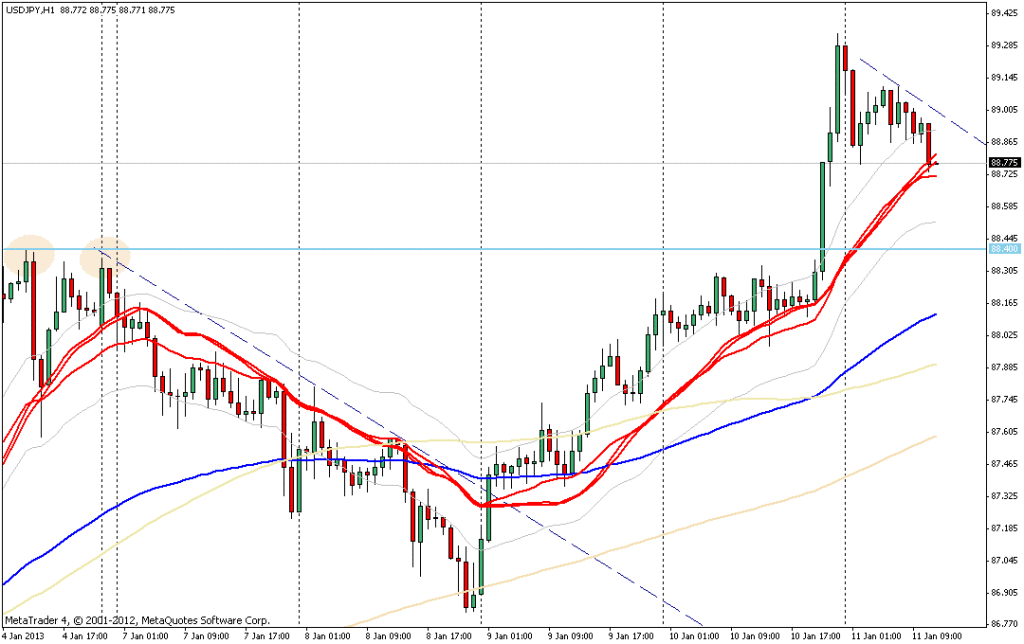Screen dimensions: 1024x644
Task: Click the '4 Jan 2013' date label
Action: tap(24, 635)
